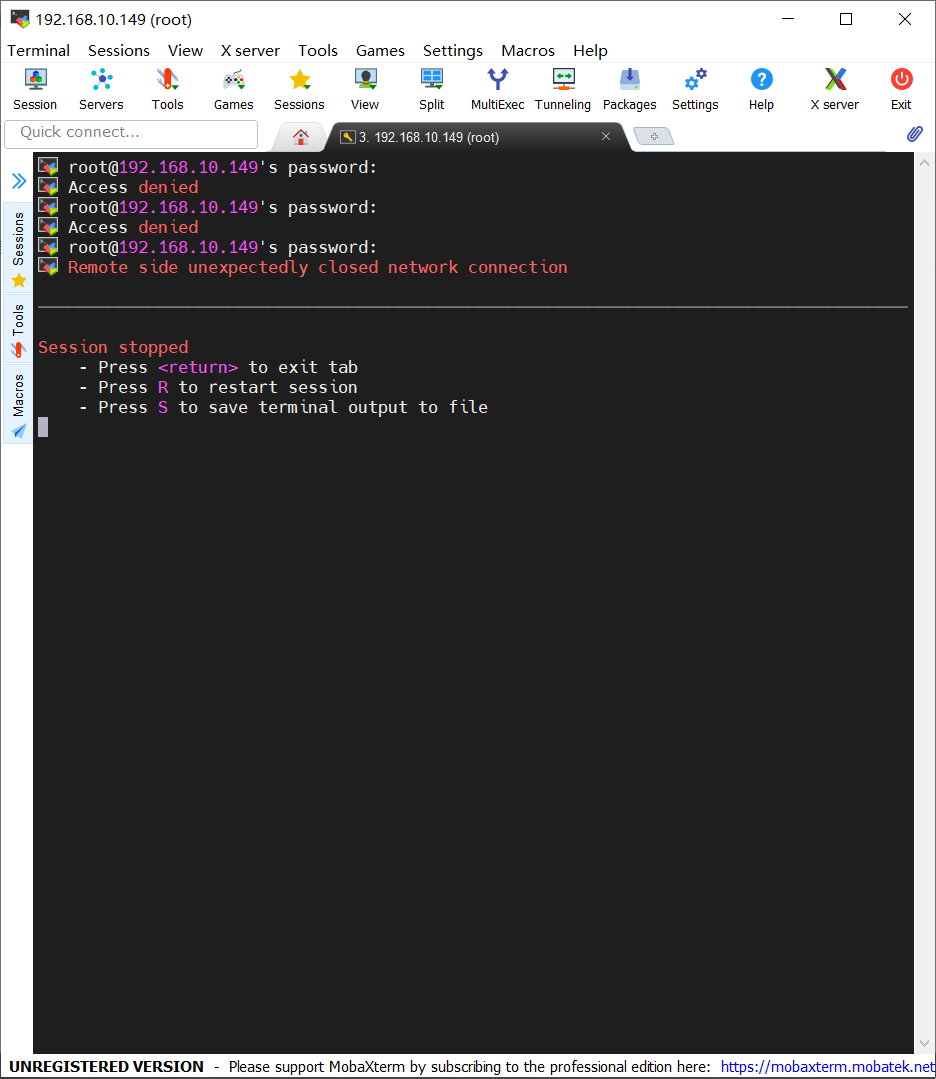Activate the Split terminal icon
Viewport: 936px width, 1079px height.
[x=432, y=89]
